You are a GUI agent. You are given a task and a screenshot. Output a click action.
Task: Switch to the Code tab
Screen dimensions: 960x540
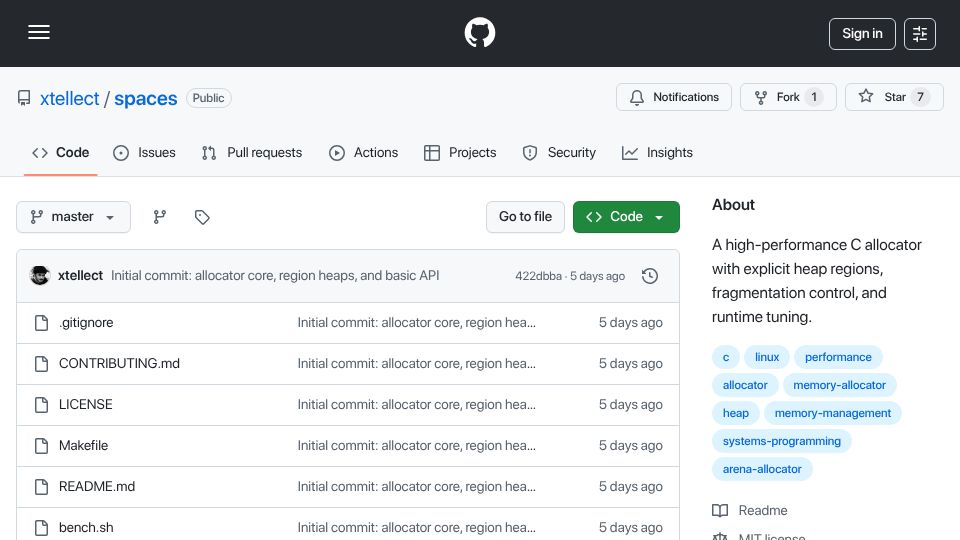point(61,152)
